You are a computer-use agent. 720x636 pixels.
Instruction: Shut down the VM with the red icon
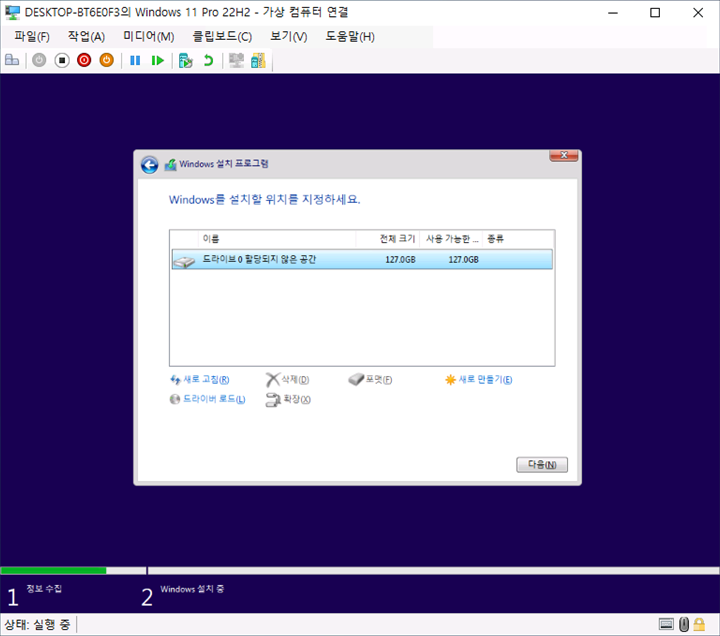84,60
